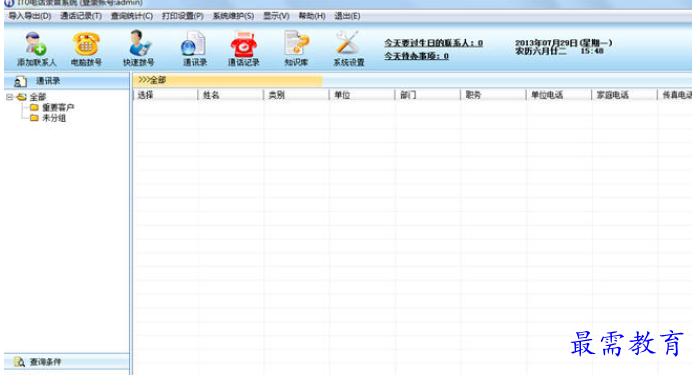Screen dimensions: 692x375
Task: Click the 今天要过生日的联系人 link
Action: 433,43
